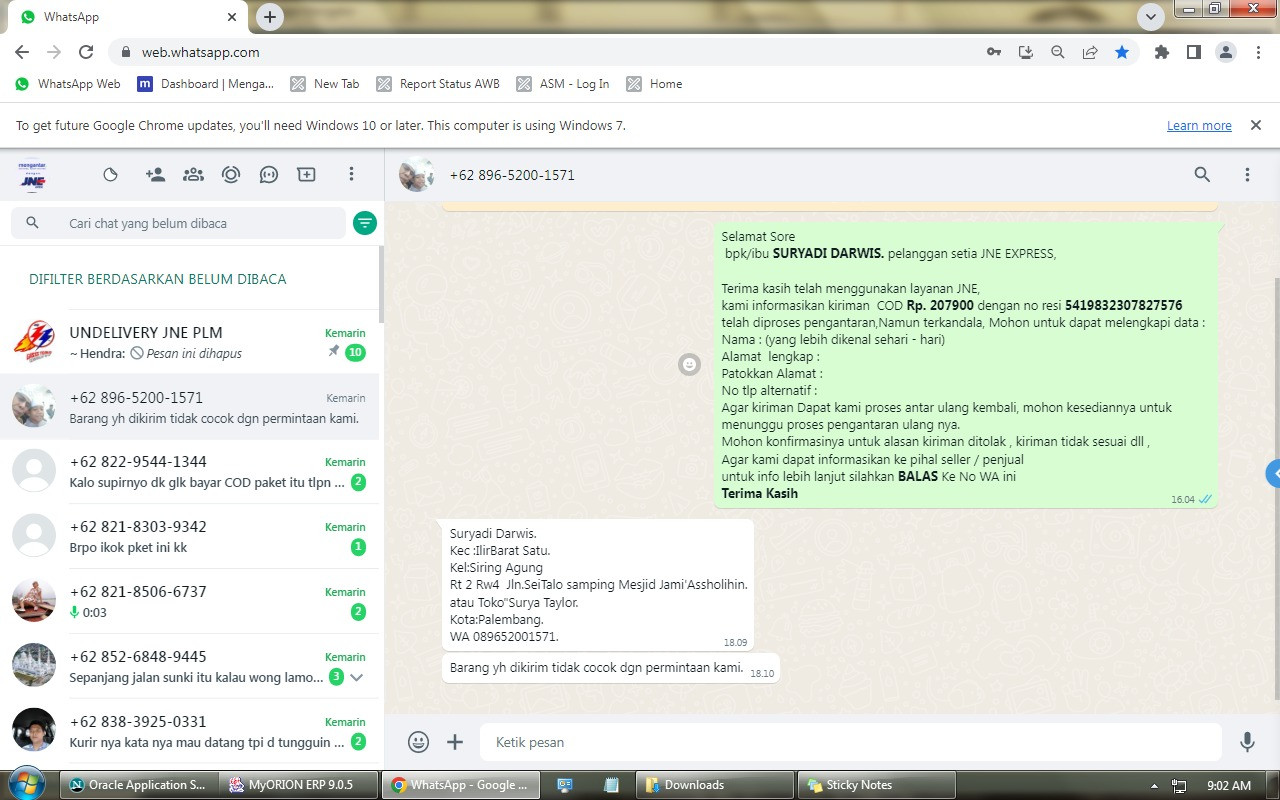
Task: Open Downloads taskbar item
Action: (714, 785)
